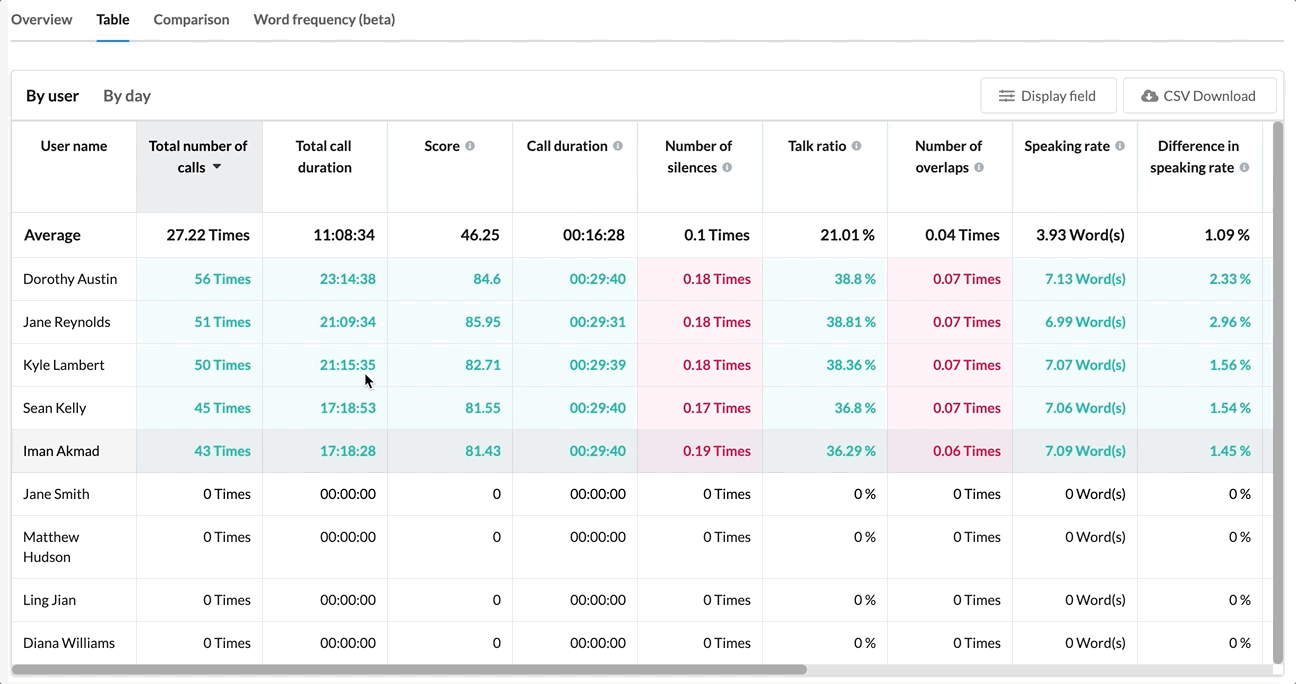The image size is (1296, 684).
Task: Download the table as CSV
Action: pos(1199,95)
